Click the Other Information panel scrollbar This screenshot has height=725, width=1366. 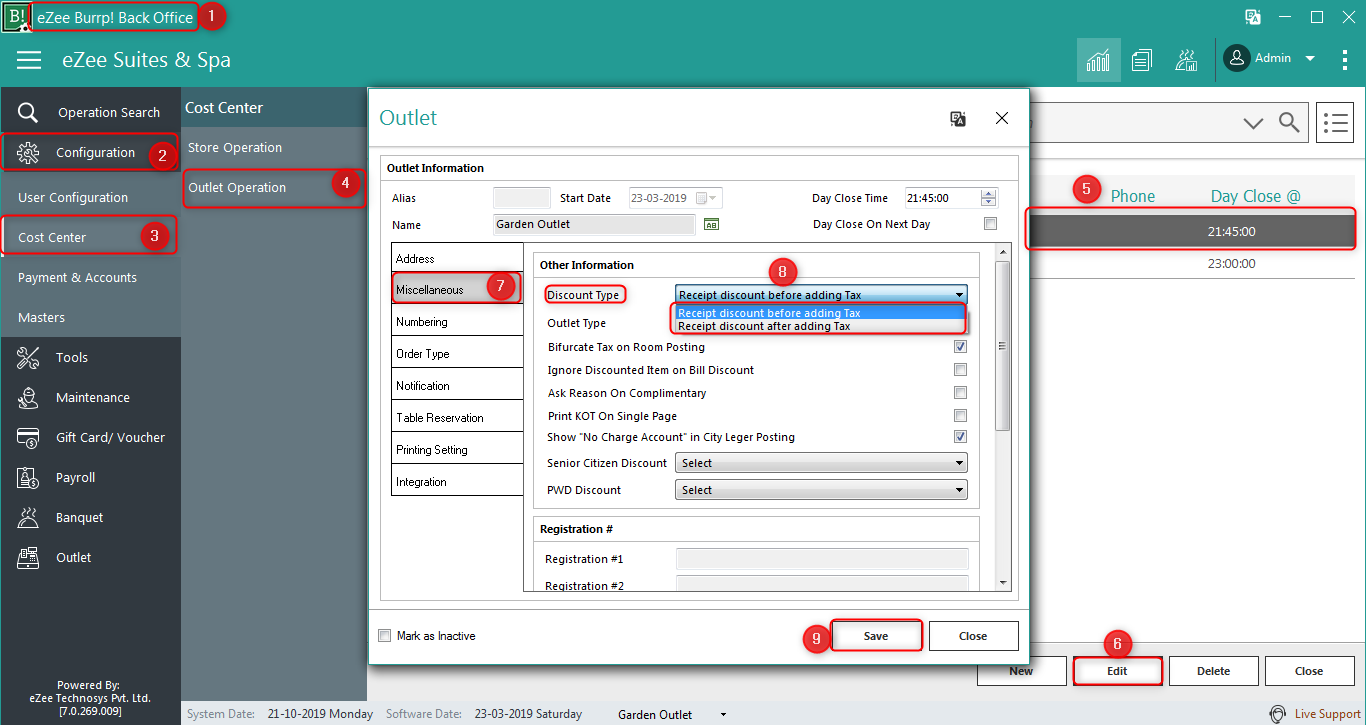click(x=1003, y=345)
